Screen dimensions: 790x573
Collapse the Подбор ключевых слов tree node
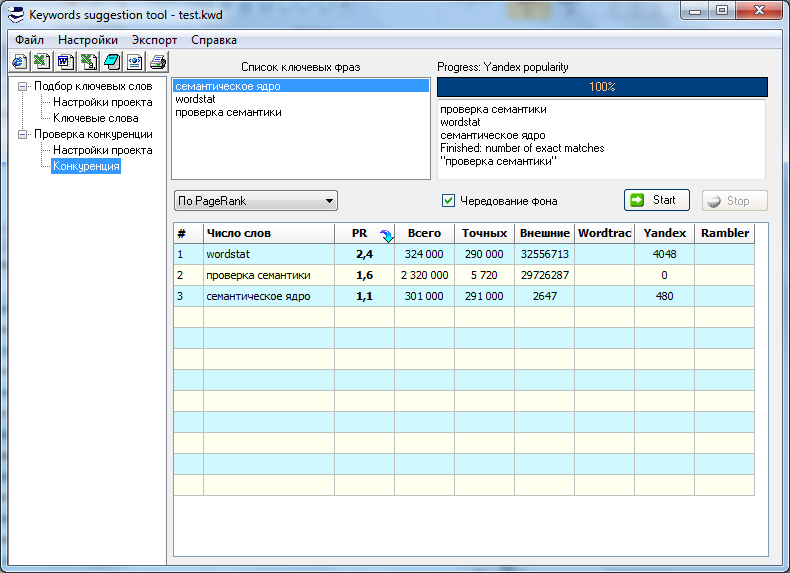click(x=23, y=86)
